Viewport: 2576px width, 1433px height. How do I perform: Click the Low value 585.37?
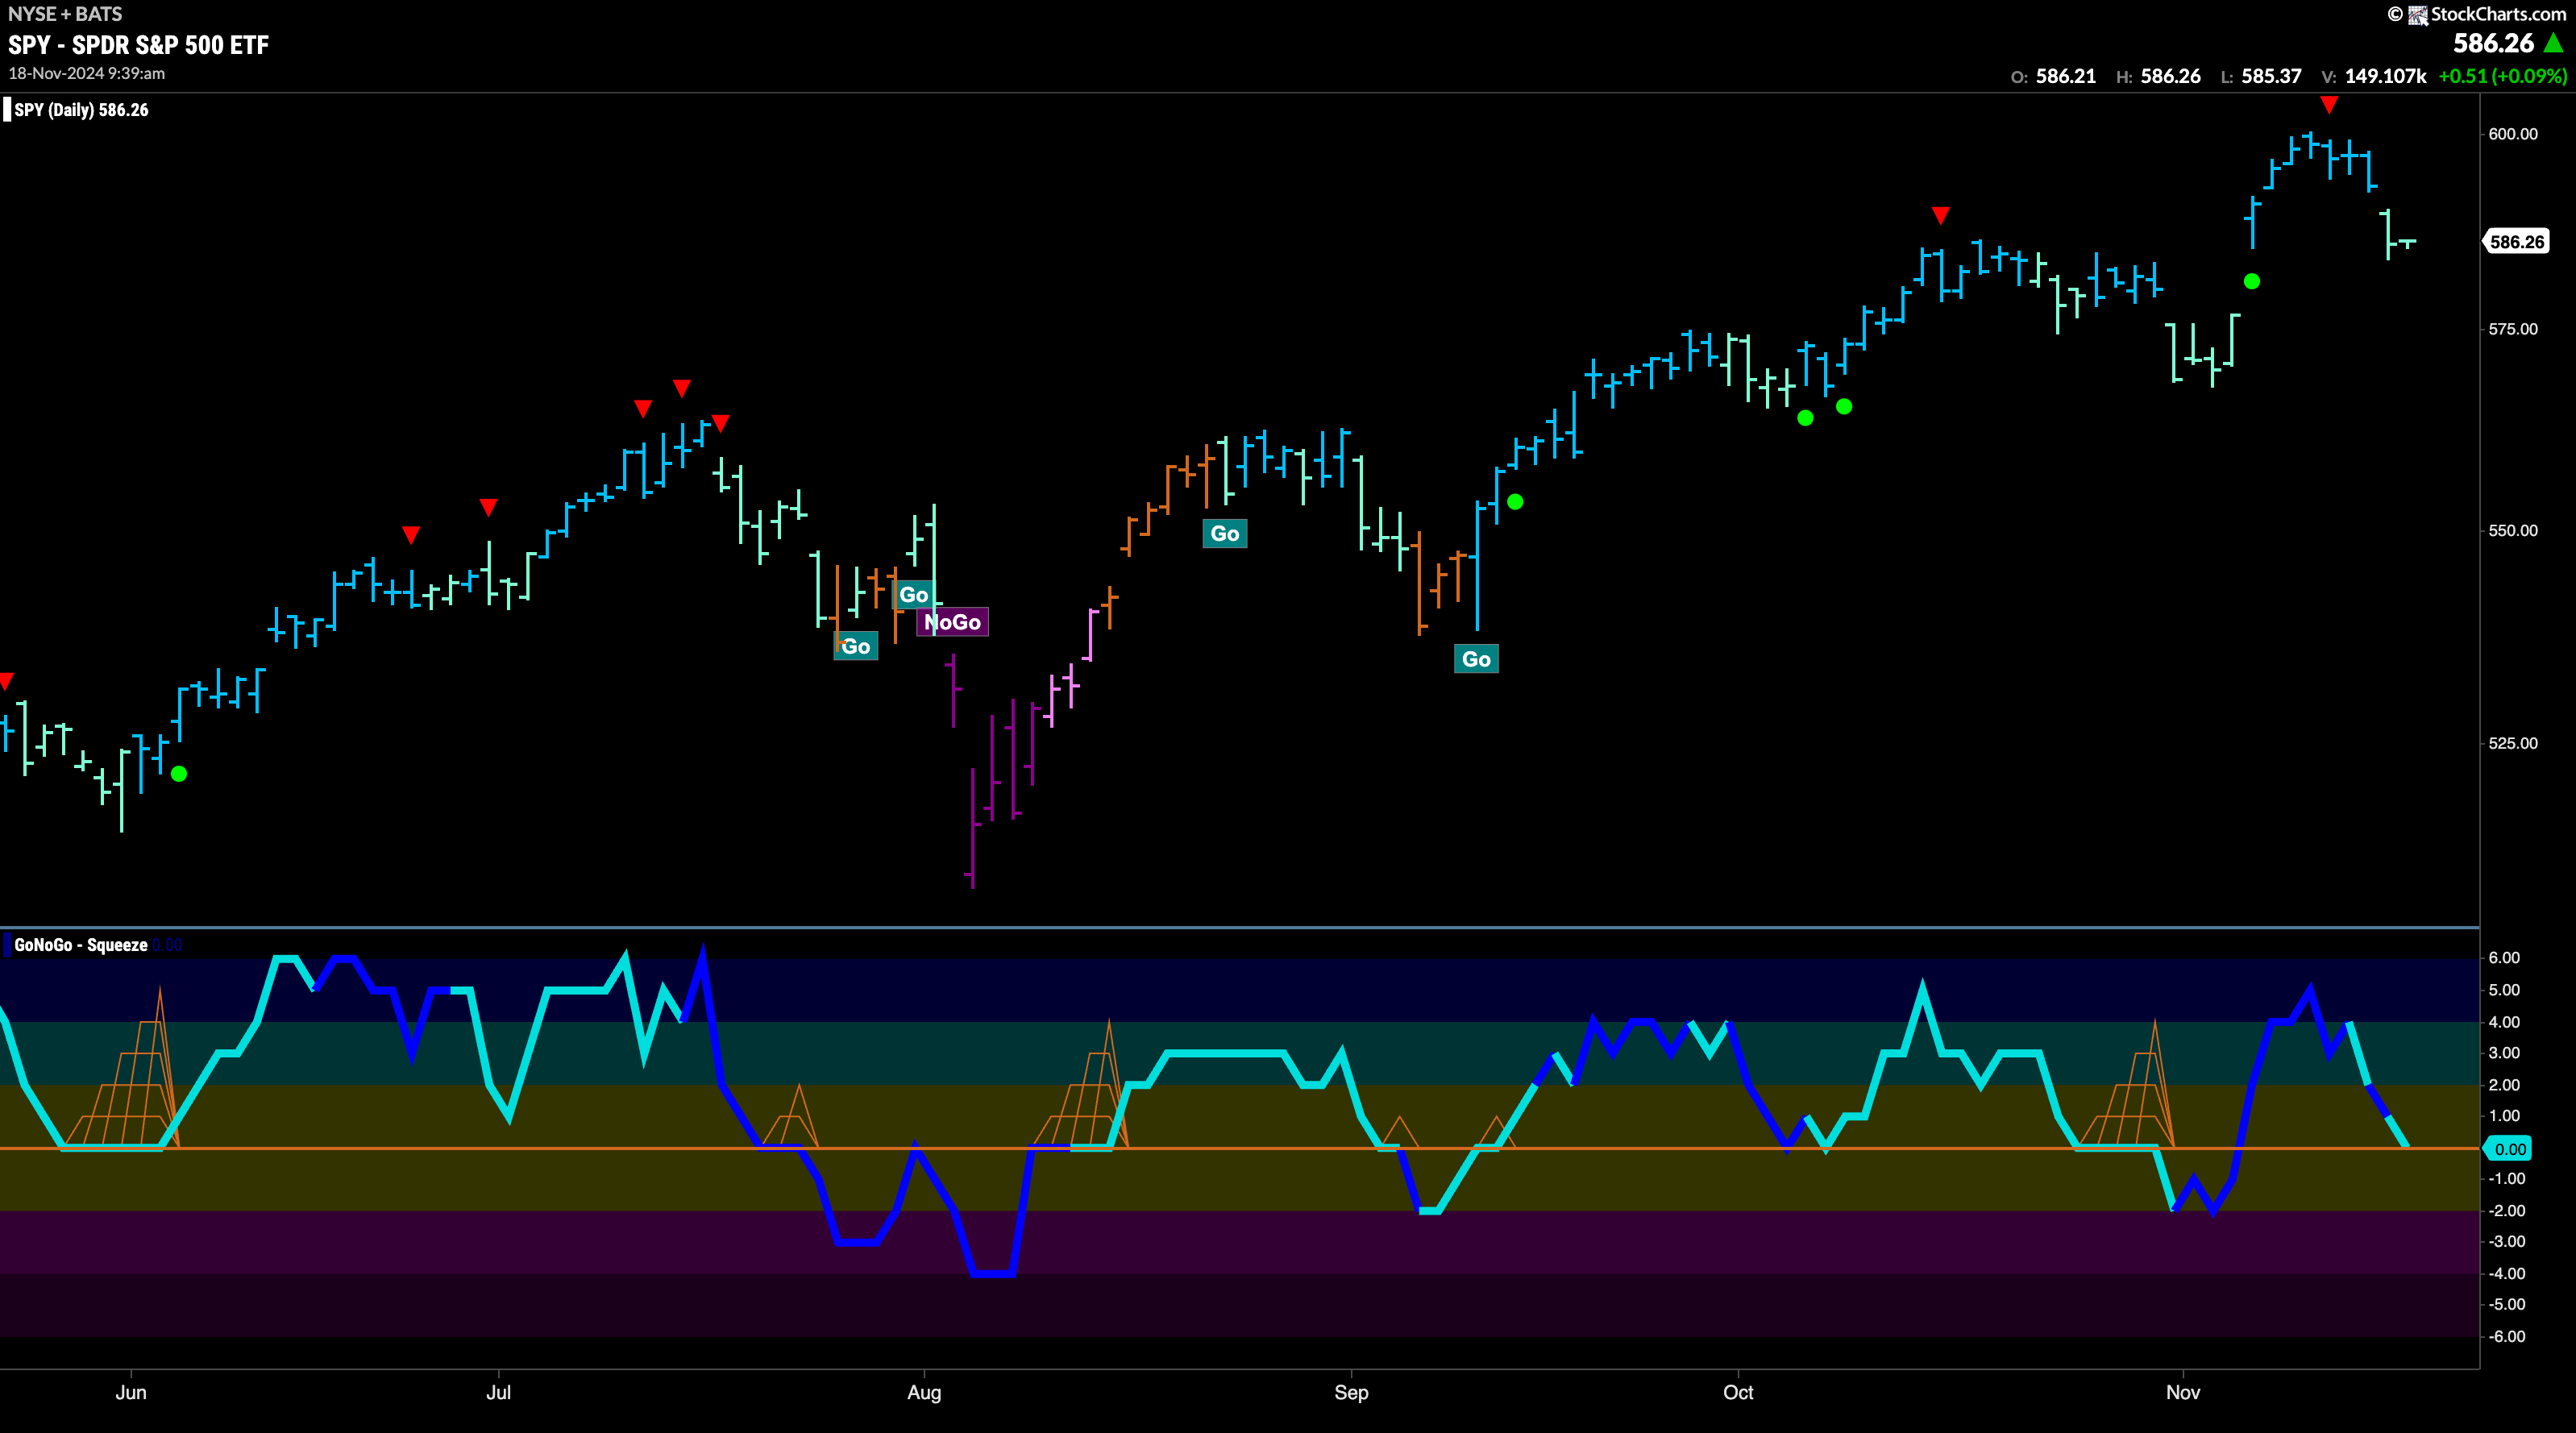(x=2271, y=76)
